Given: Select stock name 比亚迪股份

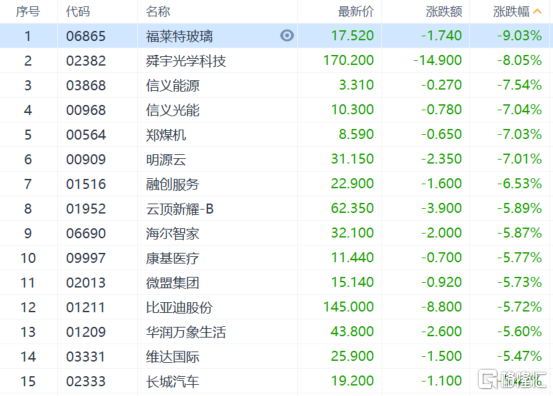Looking at the screenshot, I should click(x=180, y=307).
